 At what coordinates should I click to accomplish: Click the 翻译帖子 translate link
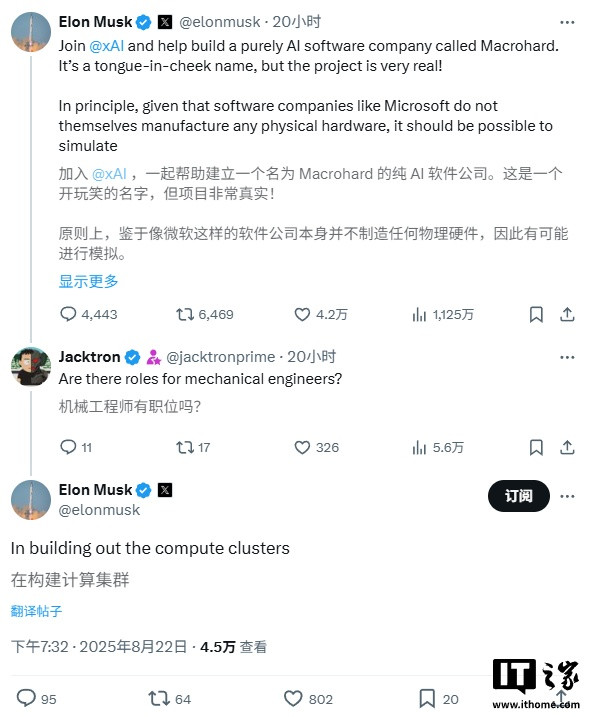click(36, 611)
